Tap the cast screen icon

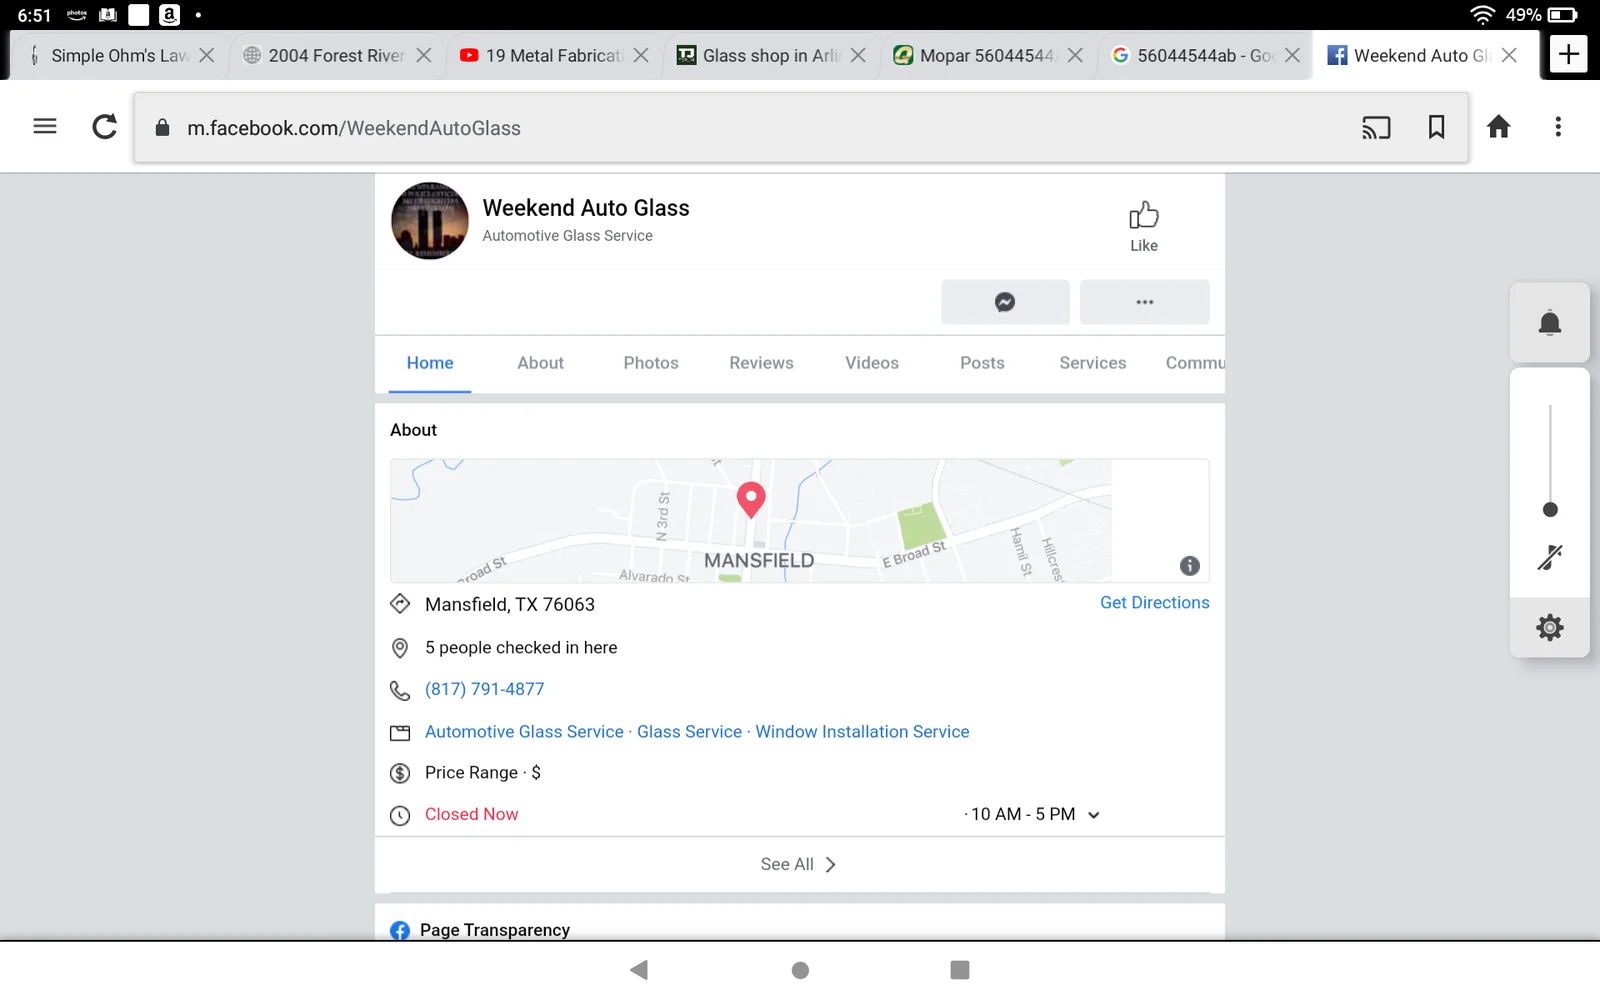(x=1376, y=127)
